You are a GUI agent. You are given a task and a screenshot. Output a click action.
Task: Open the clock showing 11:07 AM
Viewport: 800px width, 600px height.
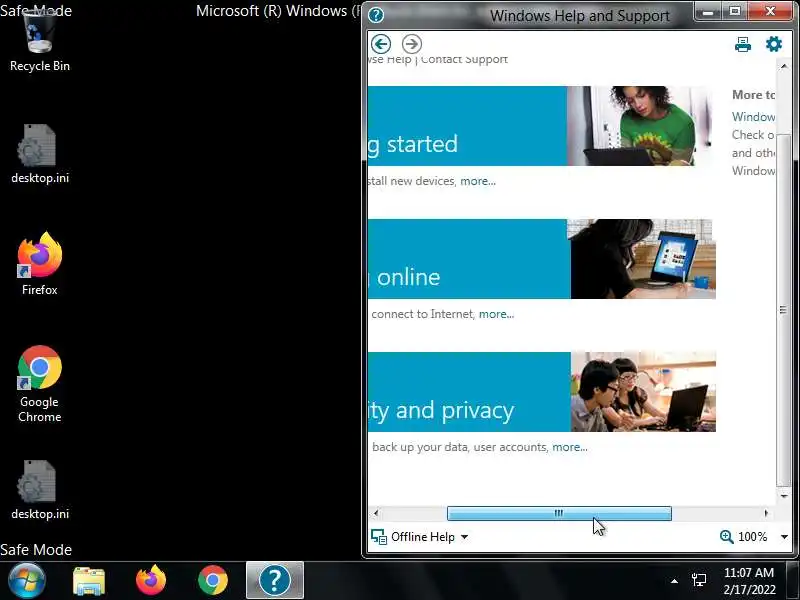[x=749, y=581]
